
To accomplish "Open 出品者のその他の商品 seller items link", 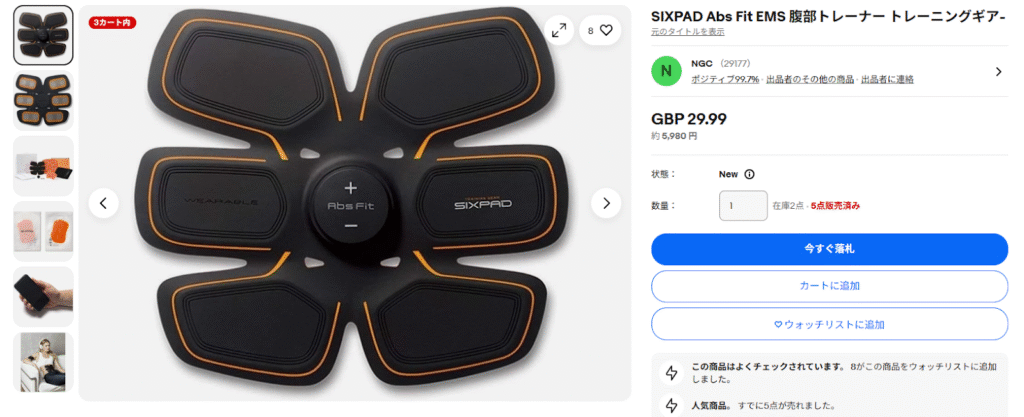I will click(810, 80).
